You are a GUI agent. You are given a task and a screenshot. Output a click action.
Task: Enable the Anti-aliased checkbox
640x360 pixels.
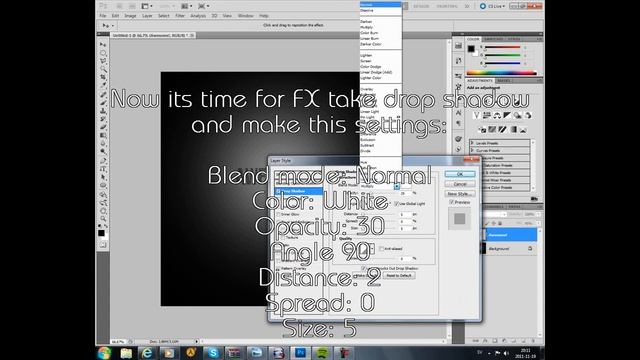(x=382, y=249)
